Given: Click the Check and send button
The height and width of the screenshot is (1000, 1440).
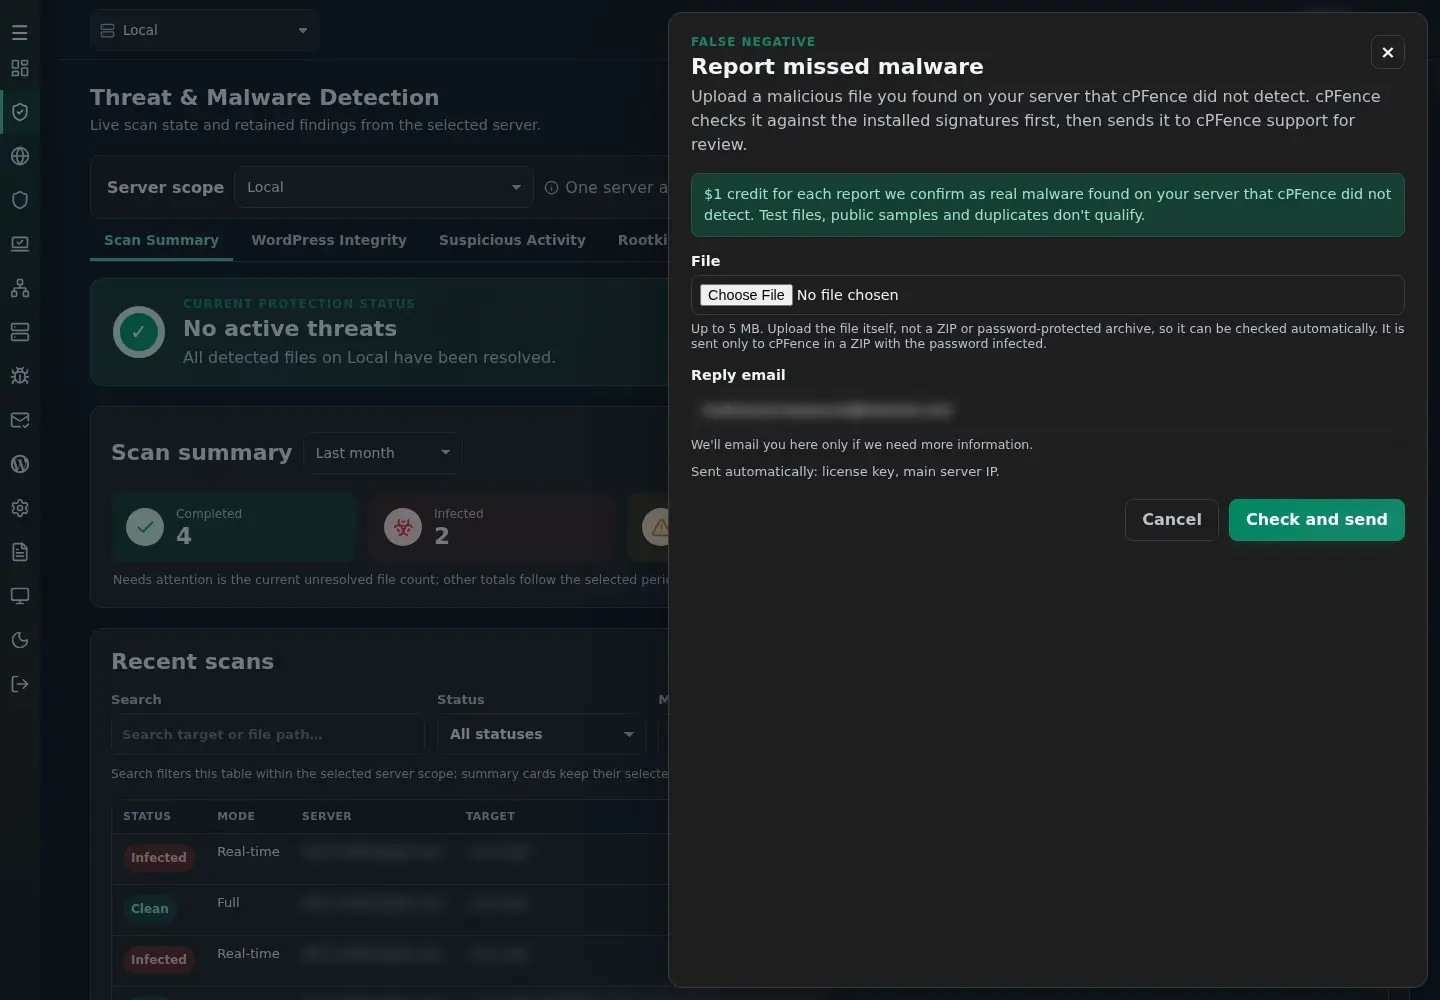Looking at the screenshot, I should point(1317,520).
